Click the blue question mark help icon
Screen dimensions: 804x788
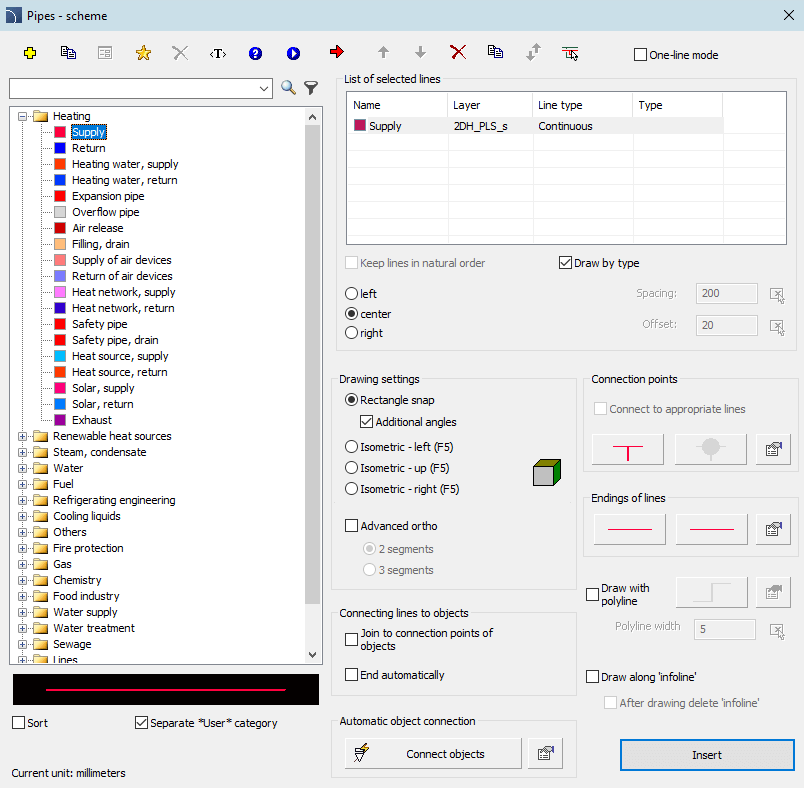tap(255, 53)
